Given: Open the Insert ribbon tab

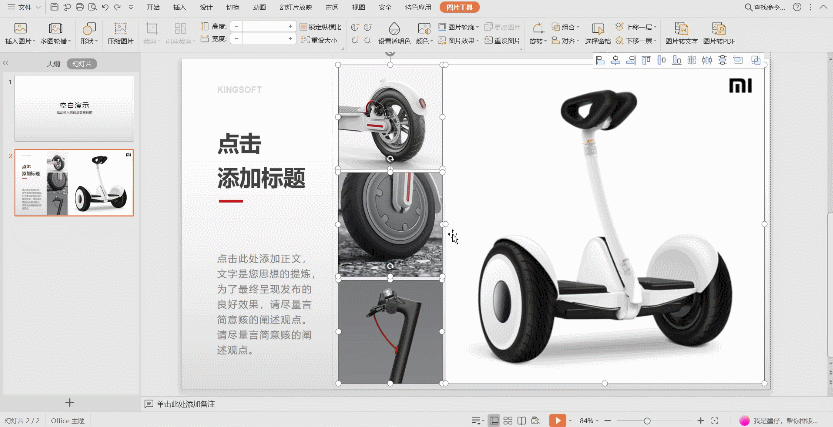Looking at the screenshot, I should pyautogui.click(x=179, y=7).
